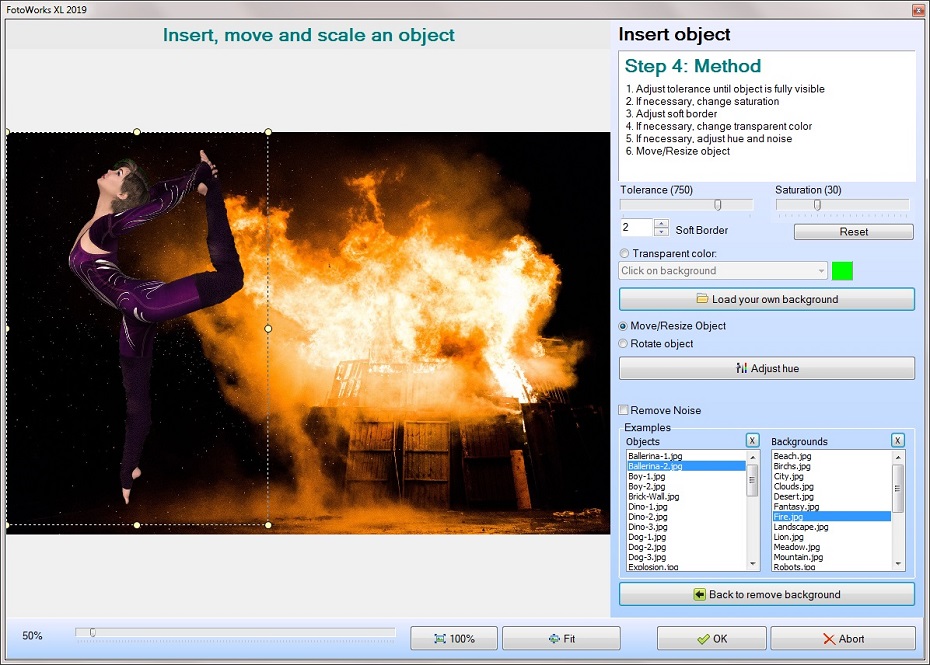The width and height of the screenshot is (930, 665).
Task: Click the green transparent color swatch
Action: (842, 270)
